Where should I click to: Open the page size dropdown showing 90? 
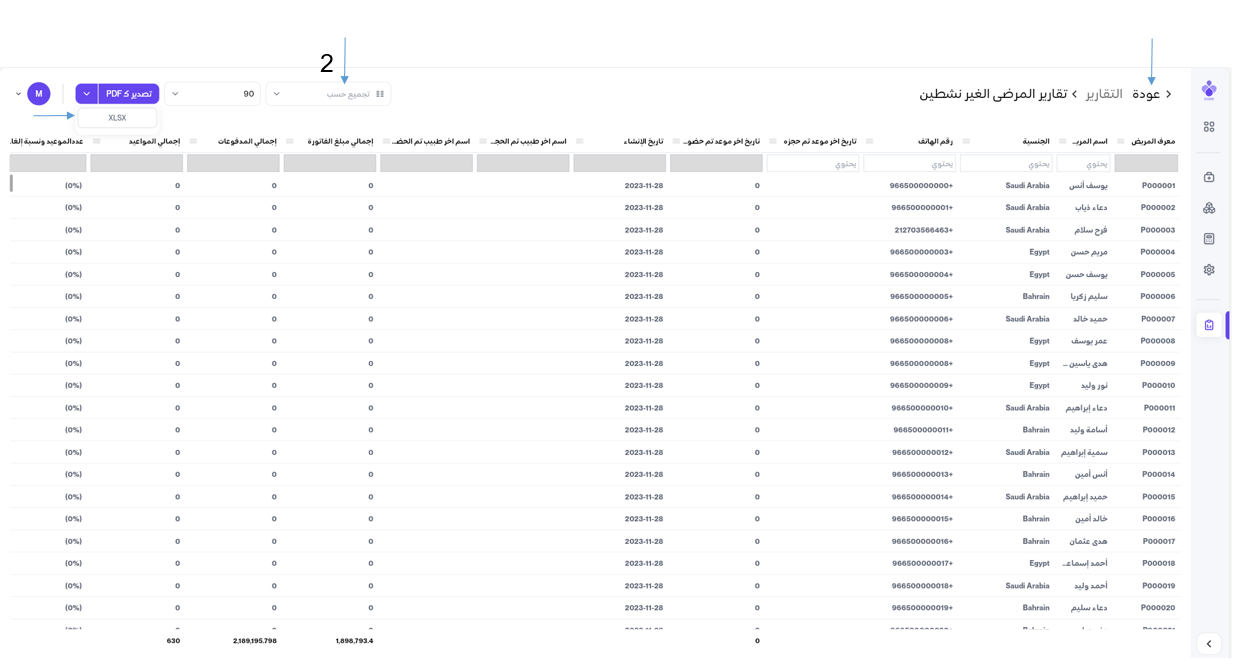click(x=212, y=94)
